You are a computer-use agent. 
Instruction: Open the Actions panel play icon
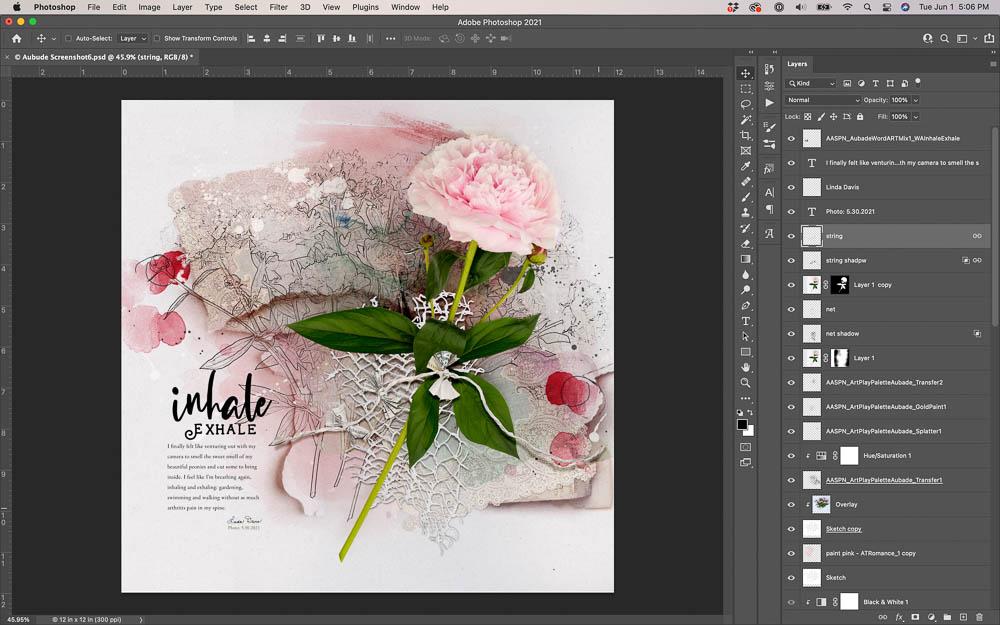(x=770, y=103)
